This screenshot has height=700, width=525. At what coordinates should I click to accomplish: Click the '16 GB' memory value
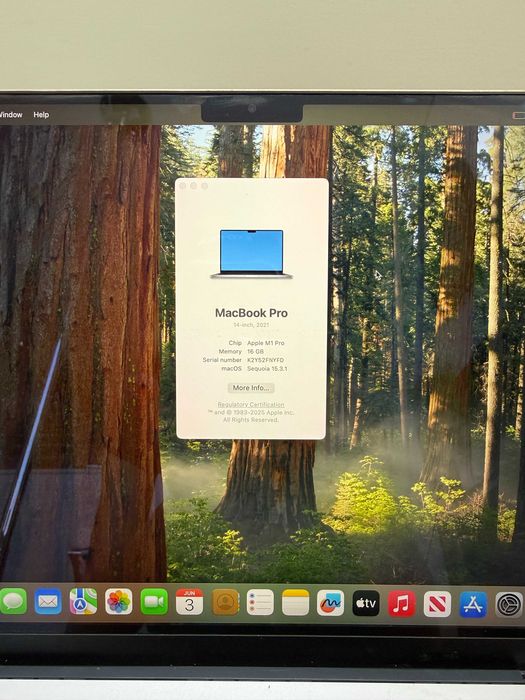click(x=255, y=351)
